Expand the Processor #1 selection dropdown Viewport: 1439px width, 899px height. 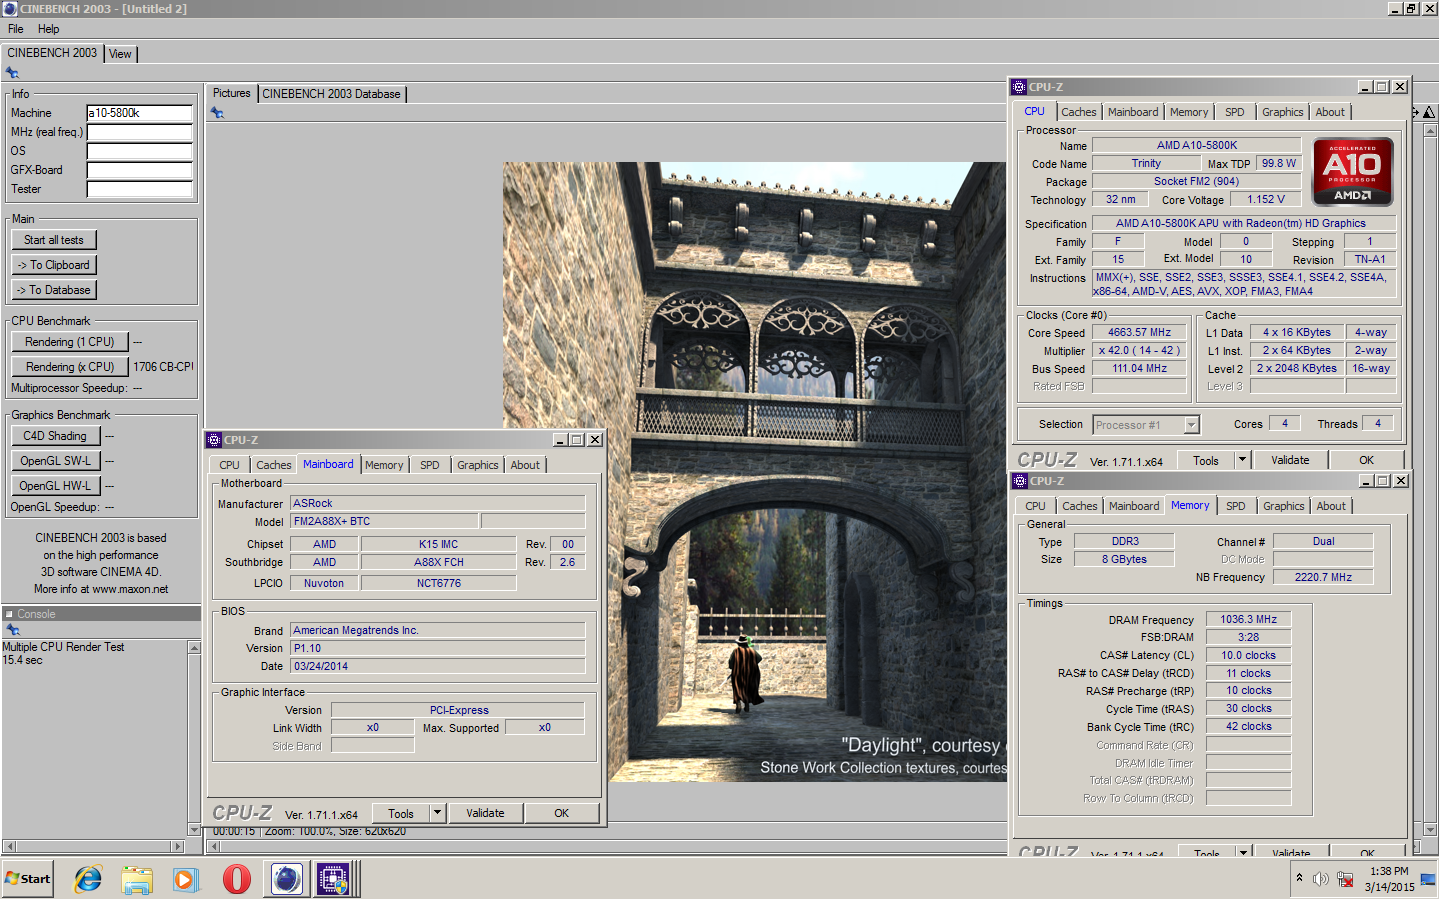(x=1191, y=425)
